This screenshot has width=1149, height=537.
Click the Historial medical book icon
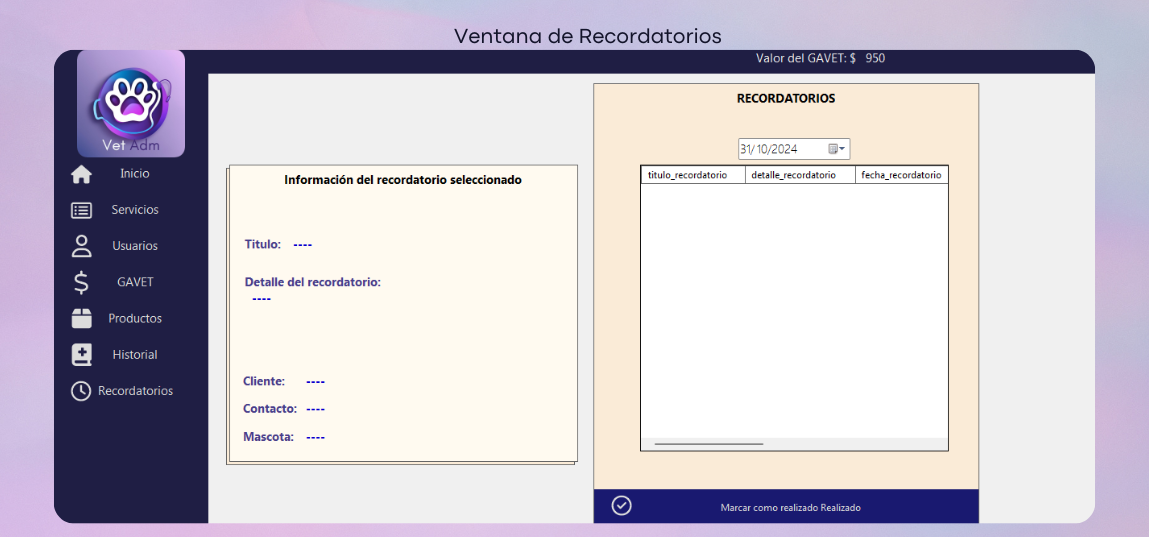81,355
